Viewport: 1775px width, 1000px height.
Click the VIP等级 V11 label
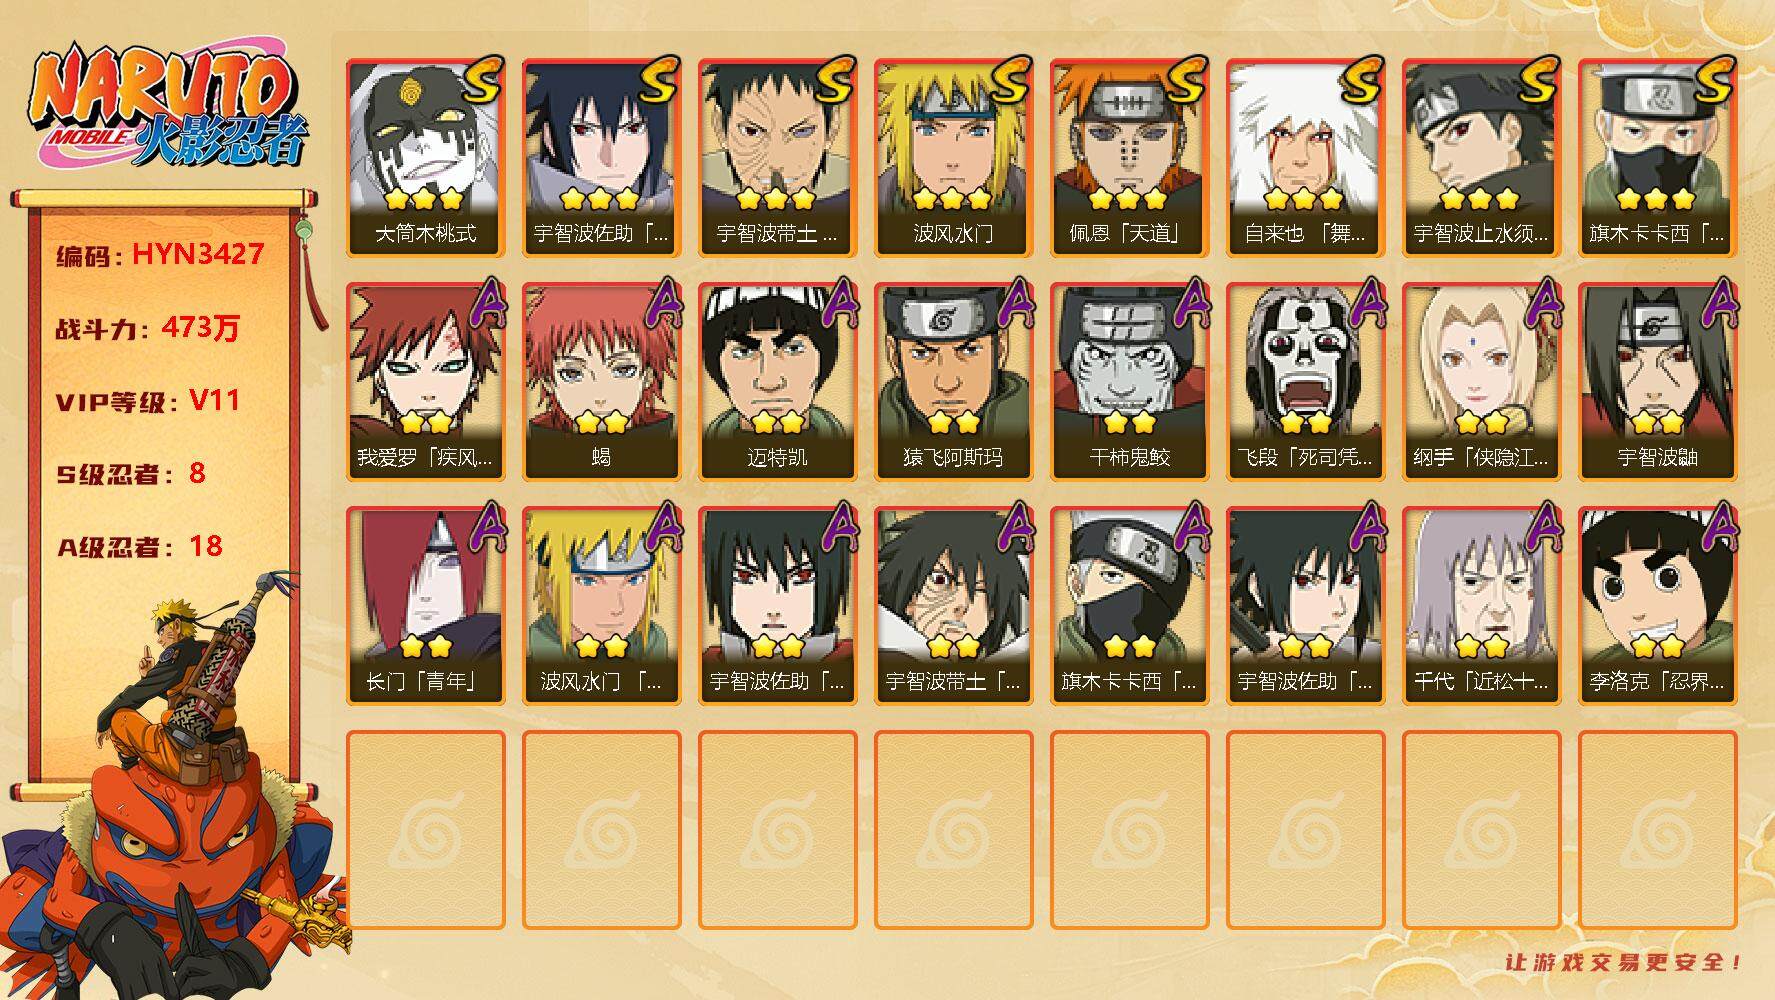pyautogui.click(x=148, y=401)
